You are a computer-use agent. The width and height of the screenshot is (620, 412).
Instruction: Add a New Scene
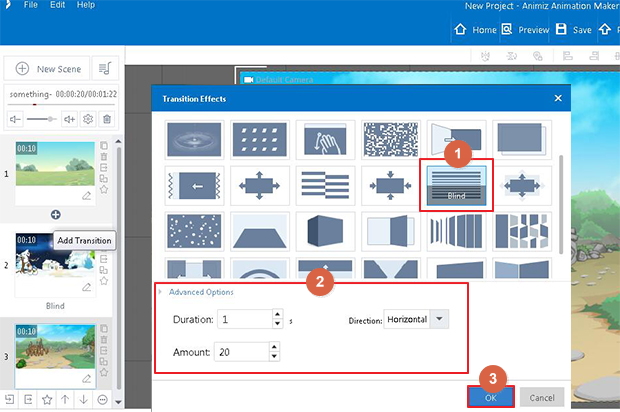(x=47, y=68)
